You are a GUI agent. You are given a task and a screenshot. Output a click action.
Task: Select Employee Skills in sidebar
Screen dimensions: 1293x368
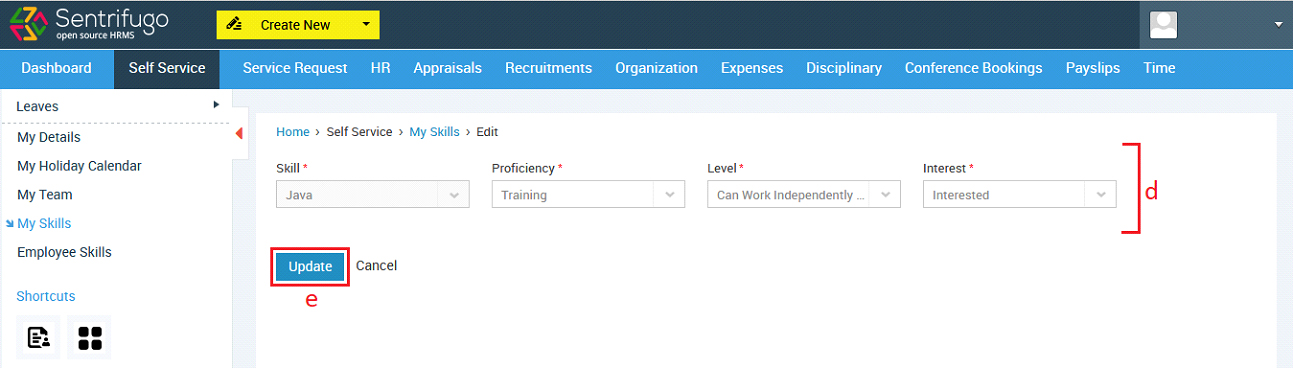64,252
